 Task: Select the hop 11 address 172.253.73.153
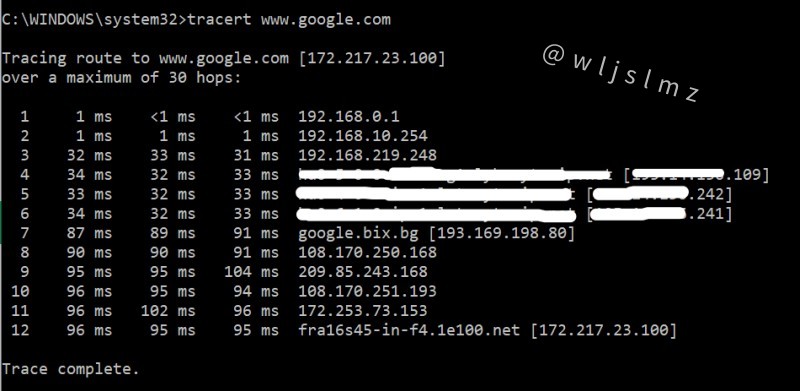click(363, 311)
